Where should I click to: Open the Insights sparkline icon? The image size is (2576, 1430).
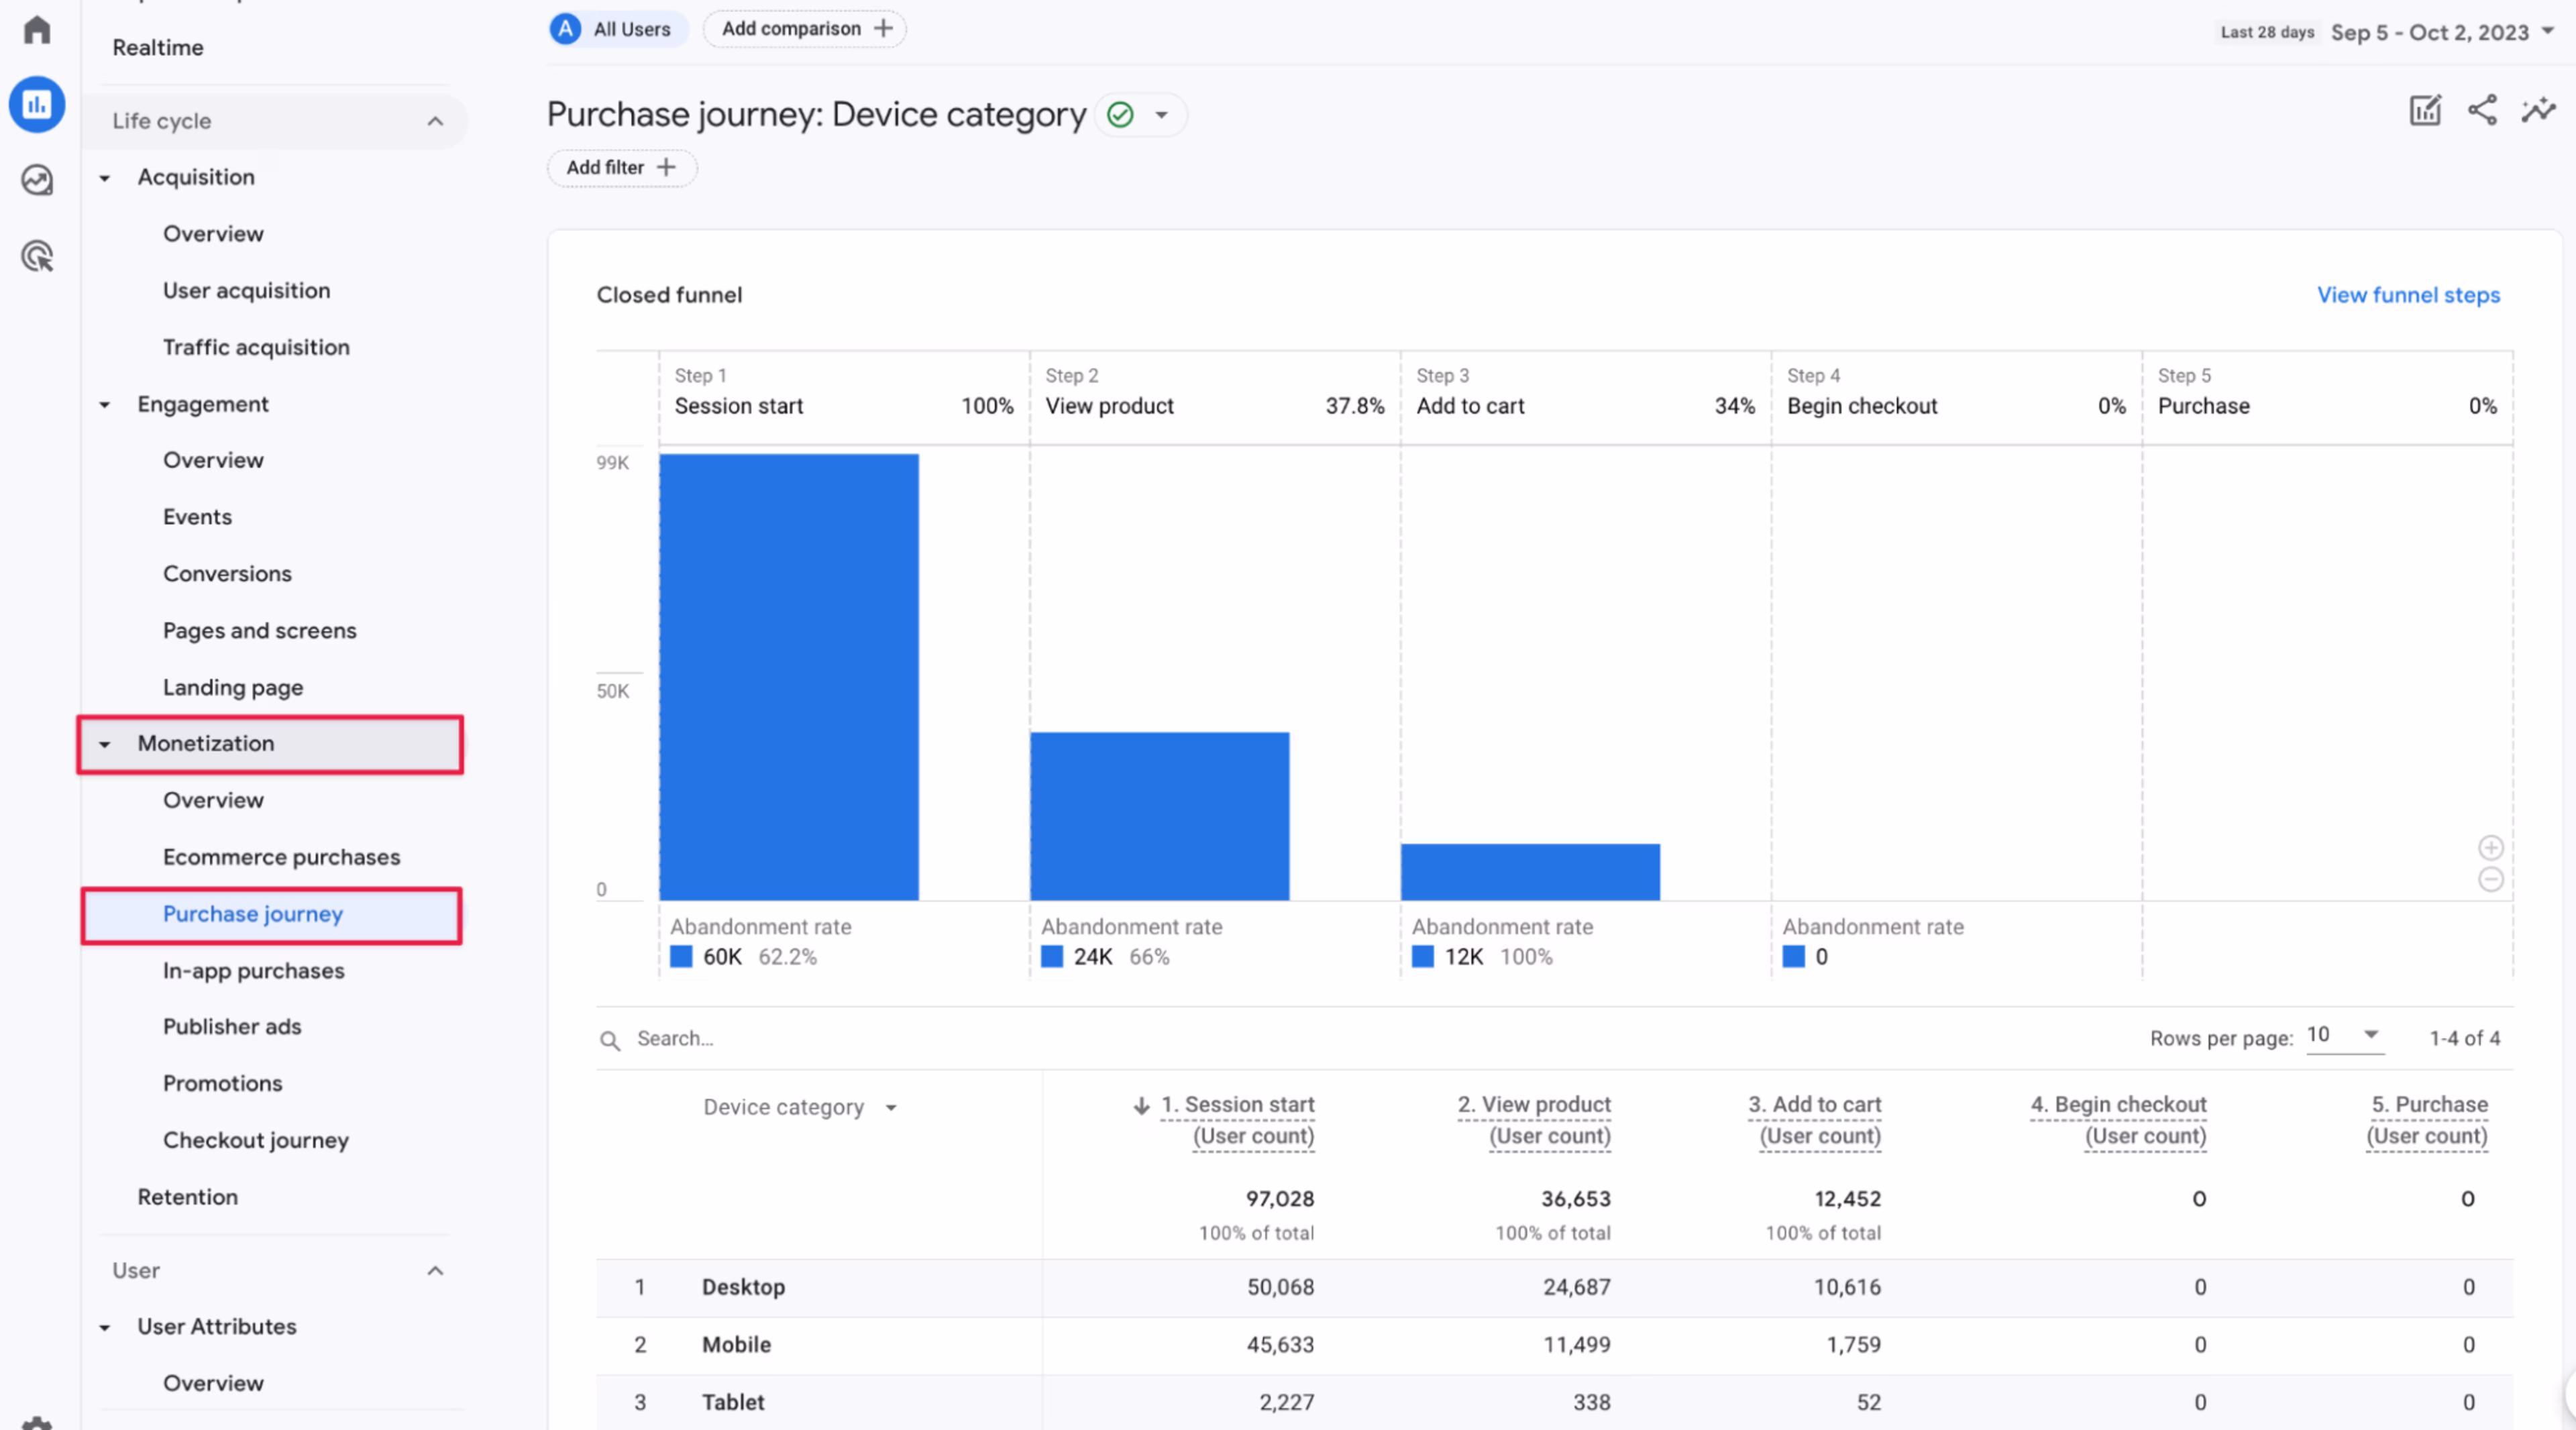pyautogui.click(x=2538, y=110)
